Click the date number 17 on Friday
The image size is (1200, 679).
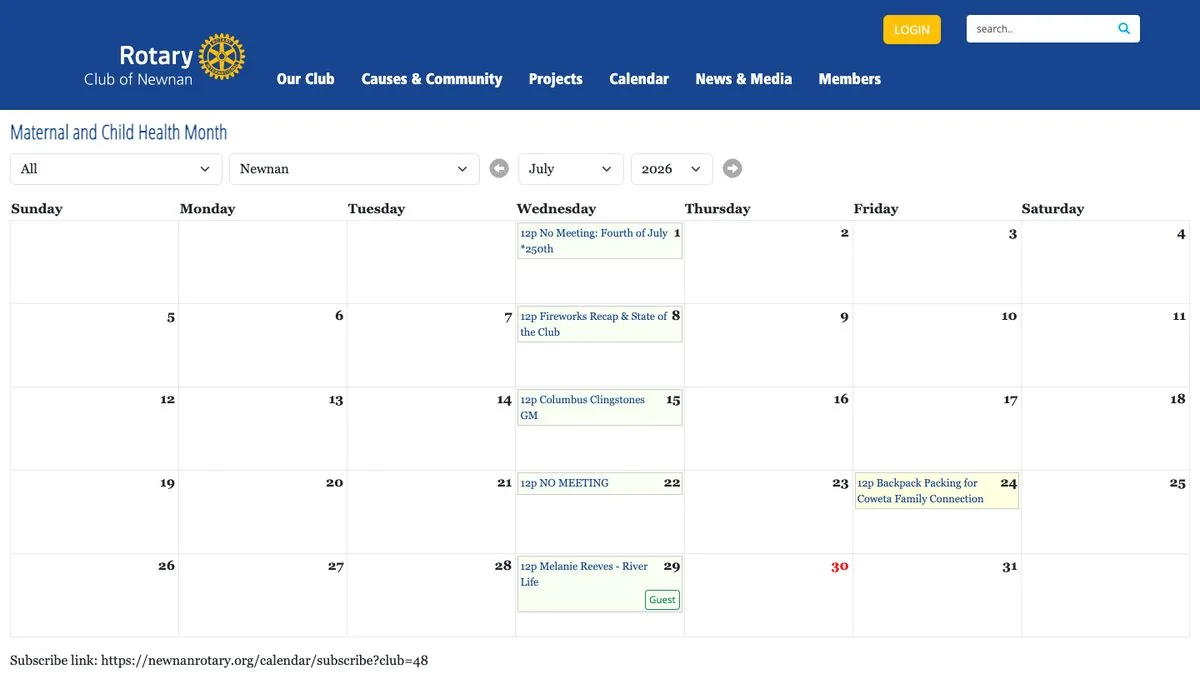click(1010, 399)
